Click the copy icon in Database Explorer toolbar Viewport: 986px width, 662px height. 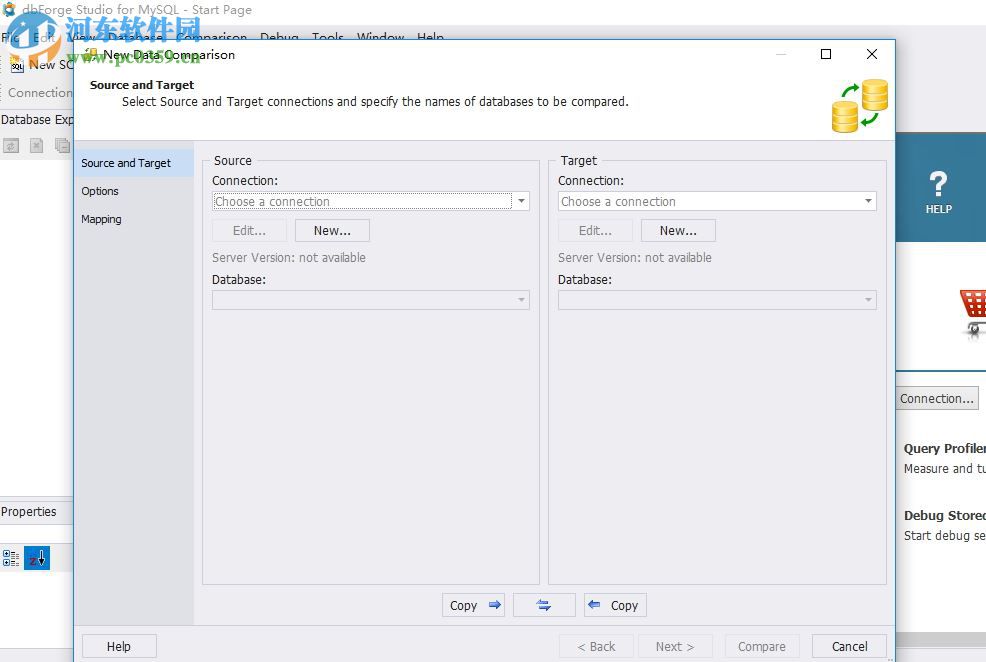pos(62,145)
